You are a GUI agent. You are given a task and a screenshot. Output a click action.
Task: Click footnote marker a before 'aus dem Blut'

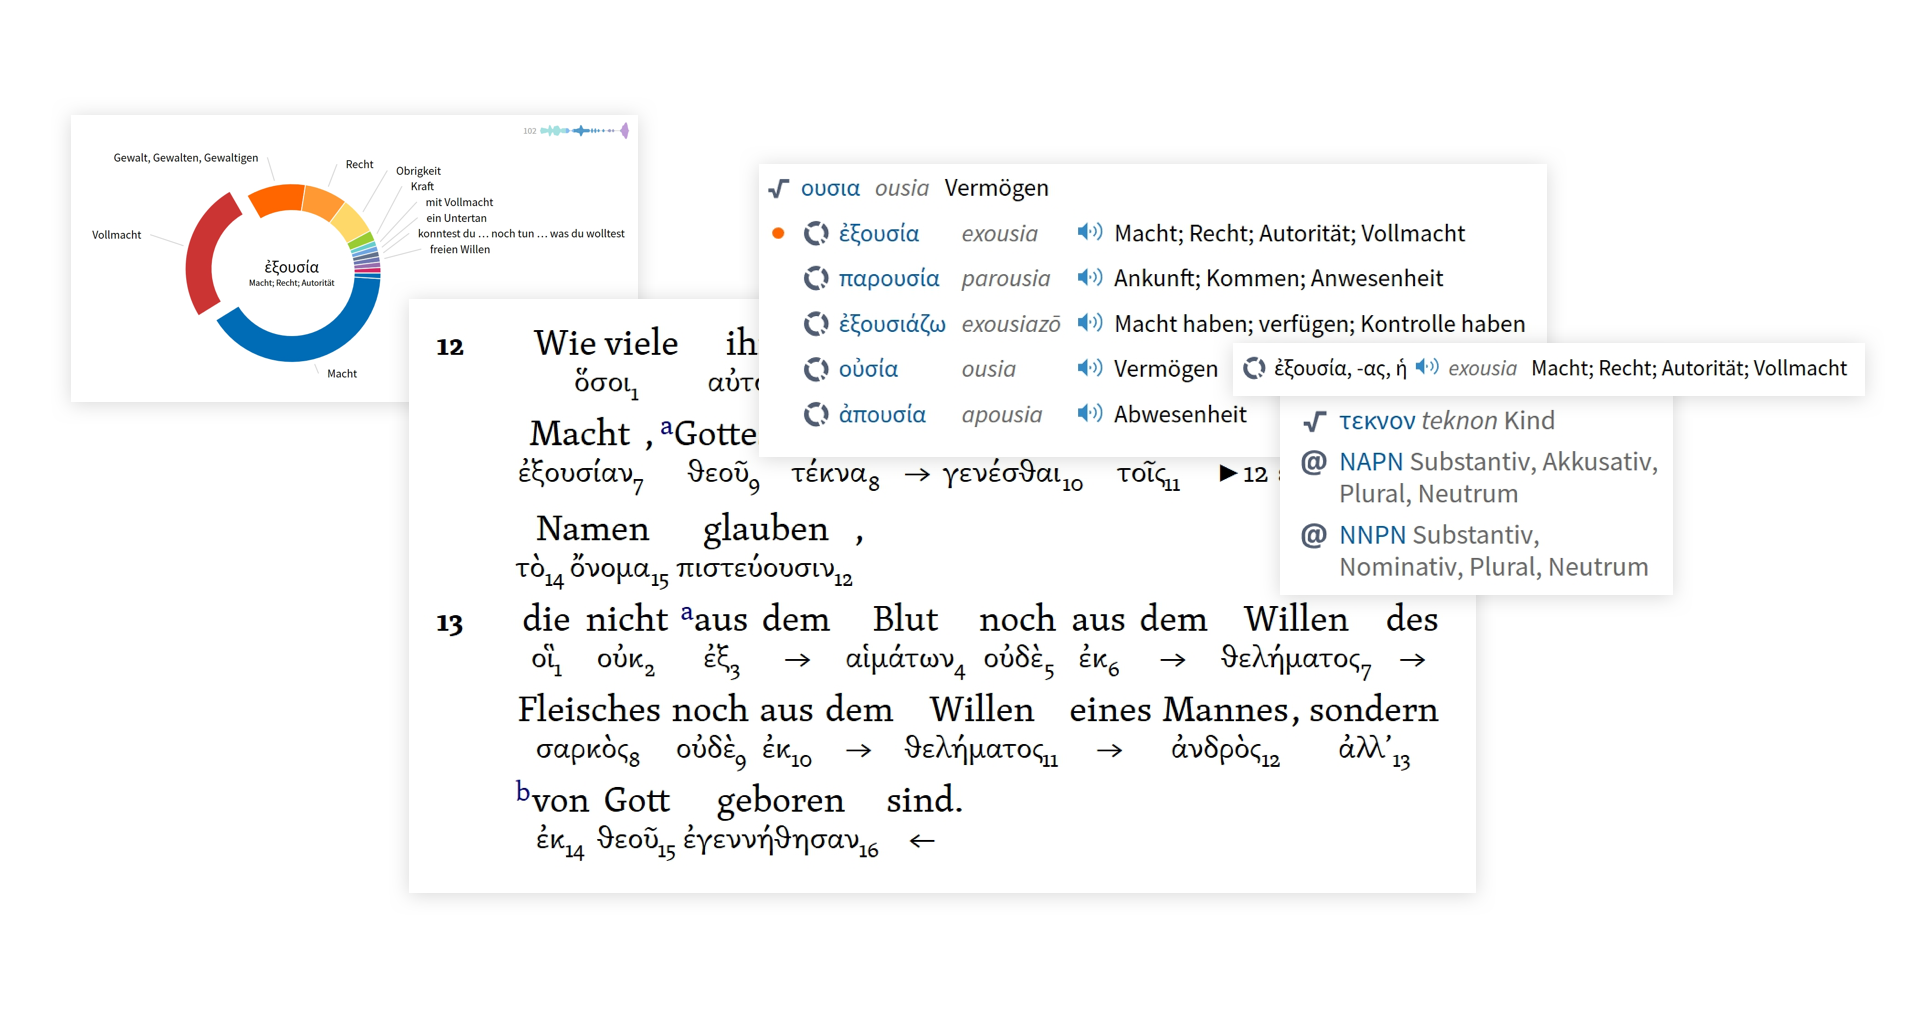[x=687, y=612]
